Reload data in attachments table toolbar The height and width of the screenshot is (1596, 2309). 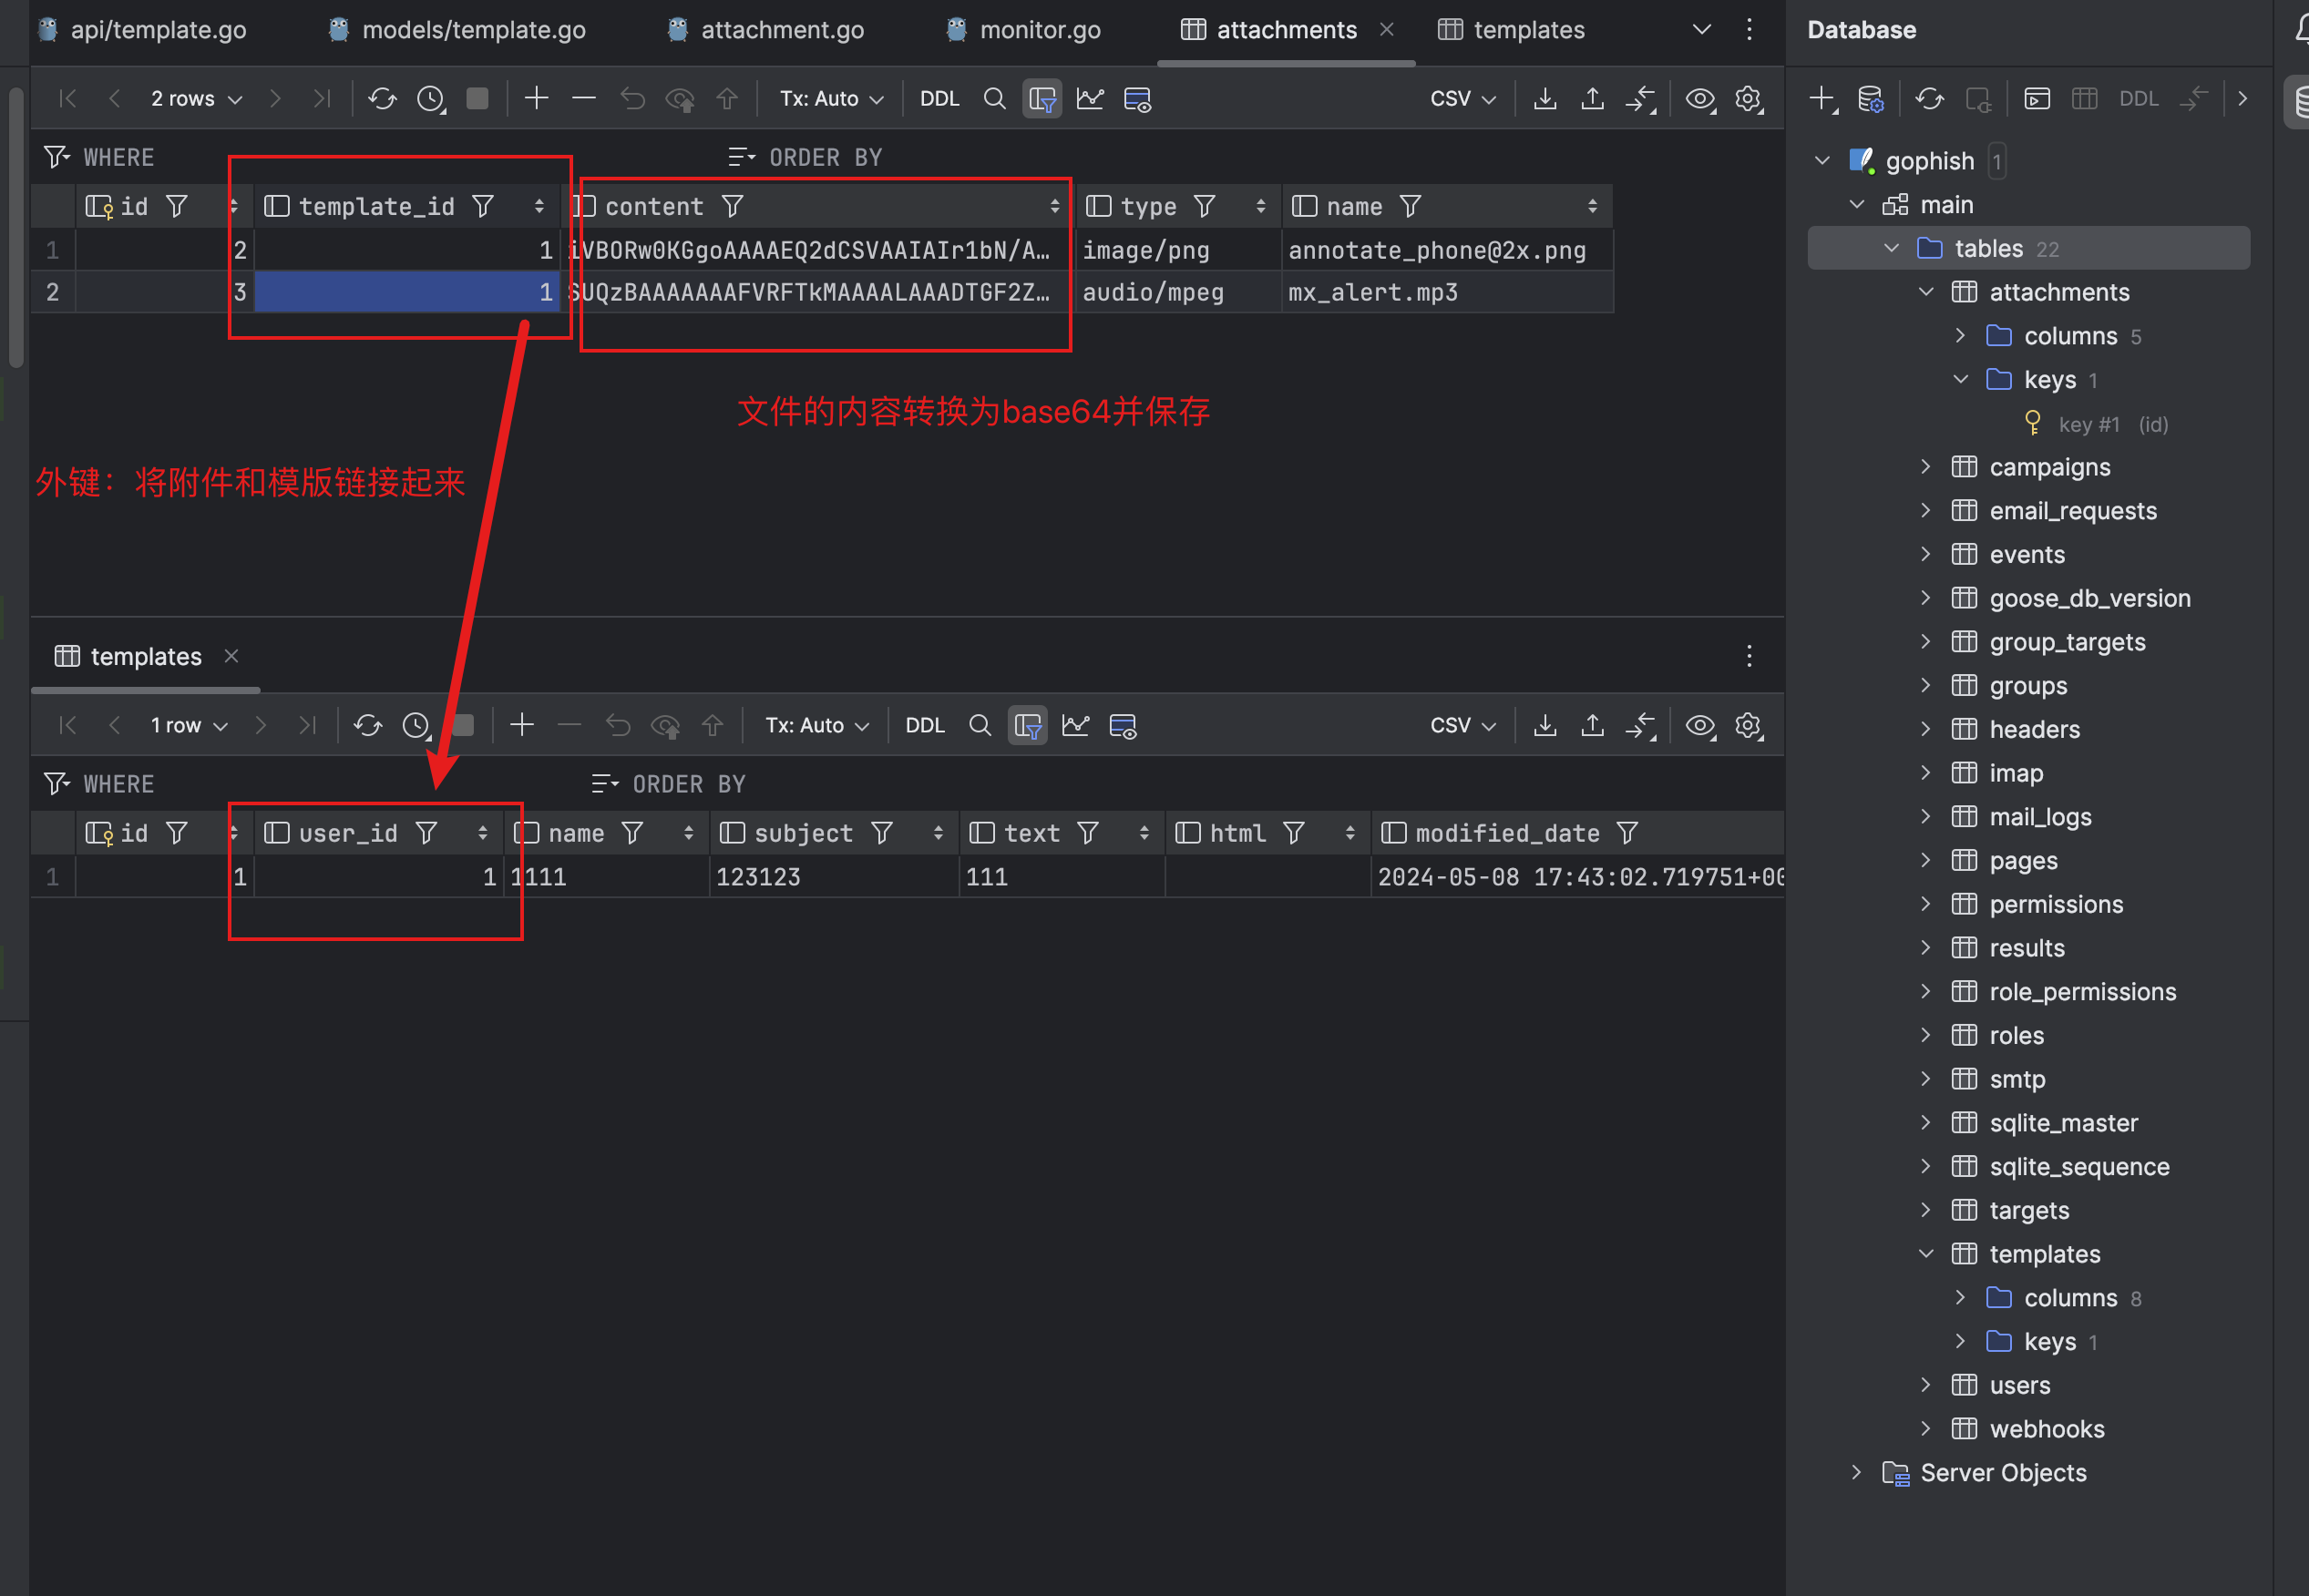coord(382,99)
